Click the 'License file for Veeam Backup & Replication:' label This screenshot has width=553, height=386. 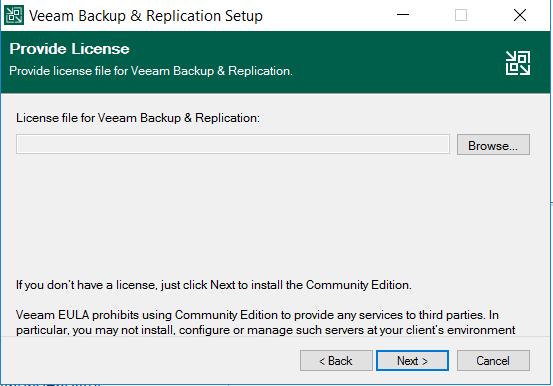(138, 118)
